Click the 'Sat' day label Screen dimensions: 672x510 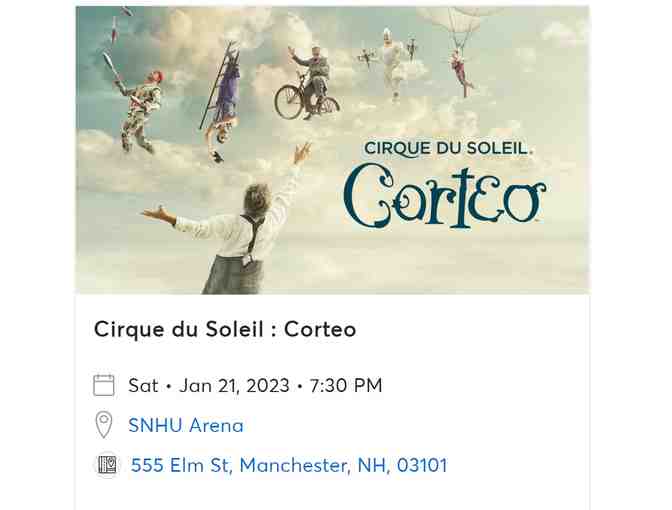pos(143,385)
